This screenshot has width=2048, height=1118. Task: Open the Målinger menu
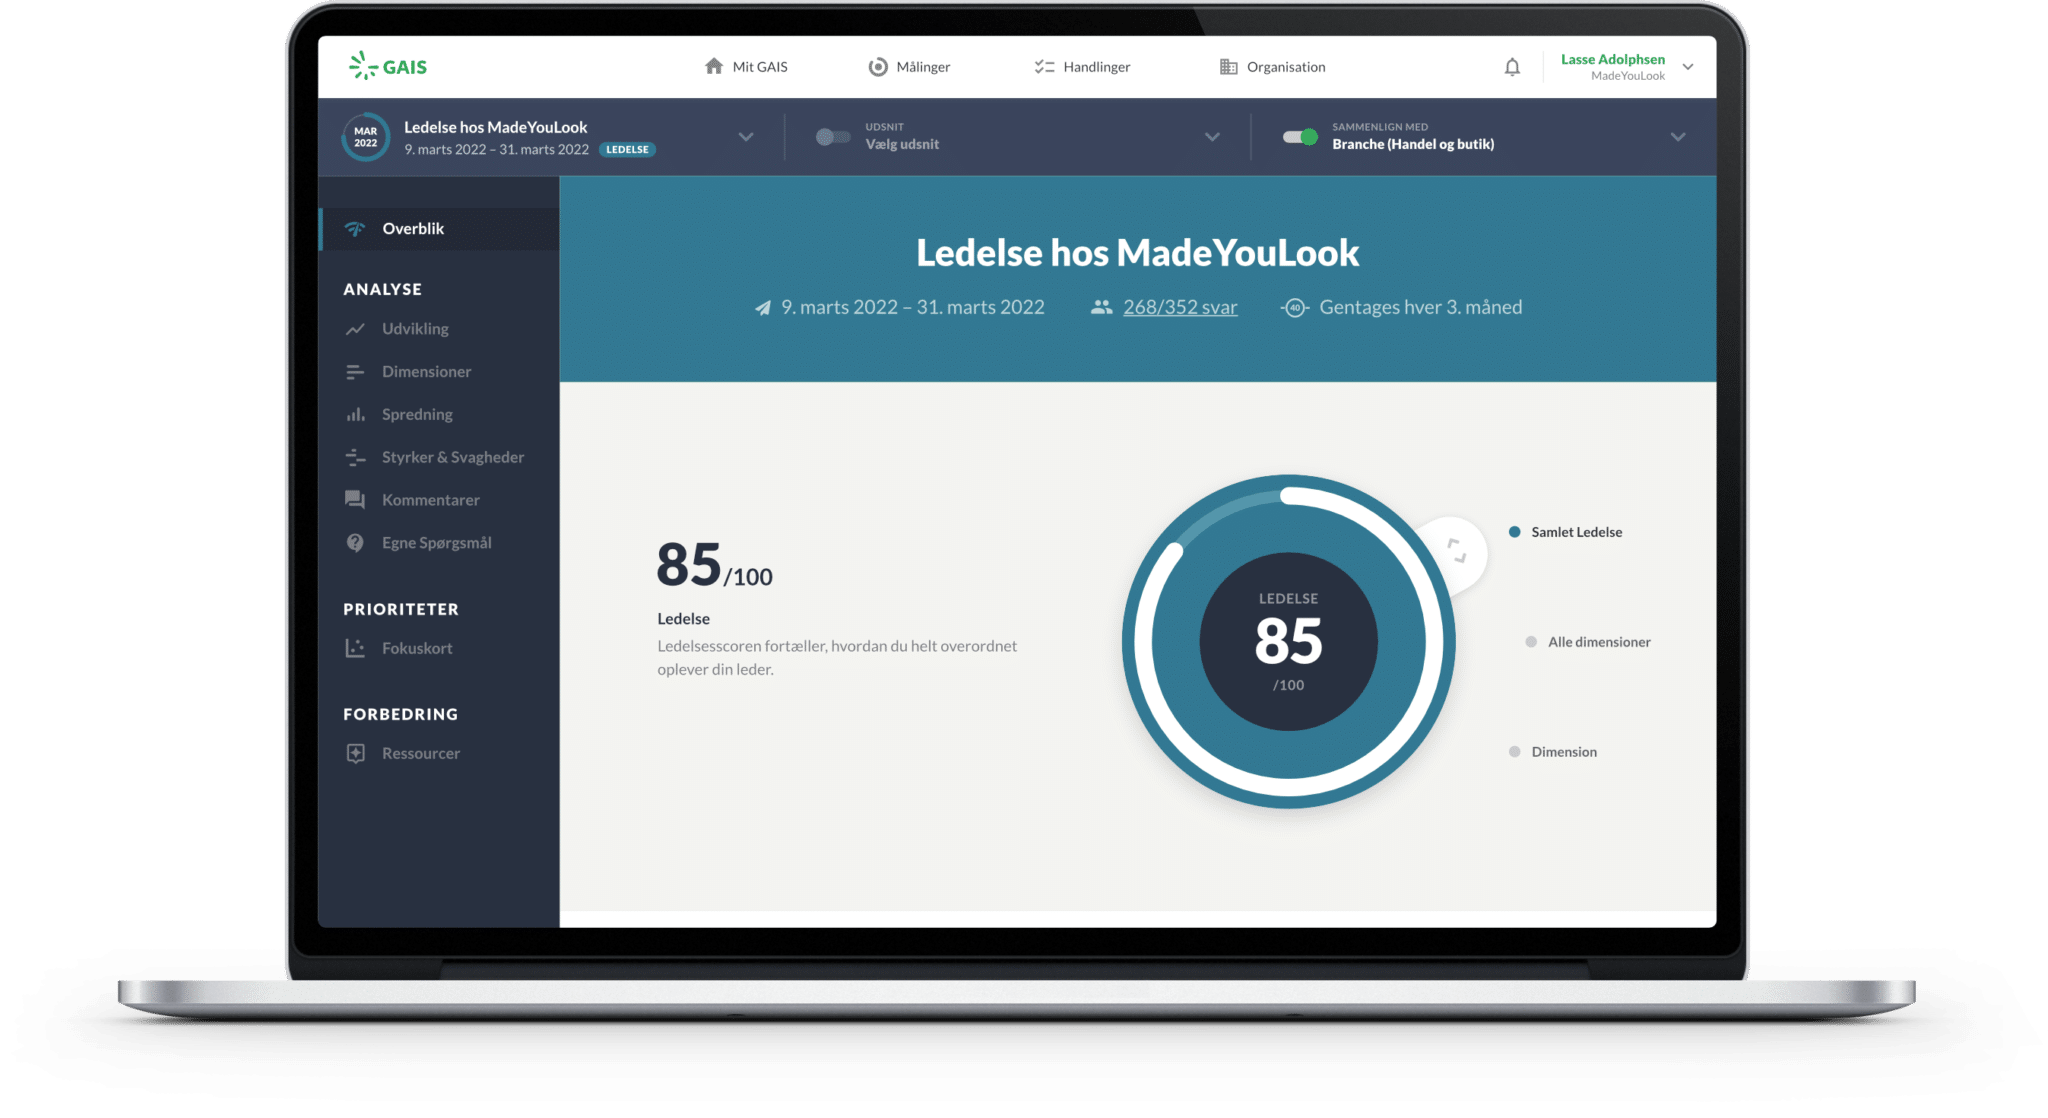[x=909, y=67]
